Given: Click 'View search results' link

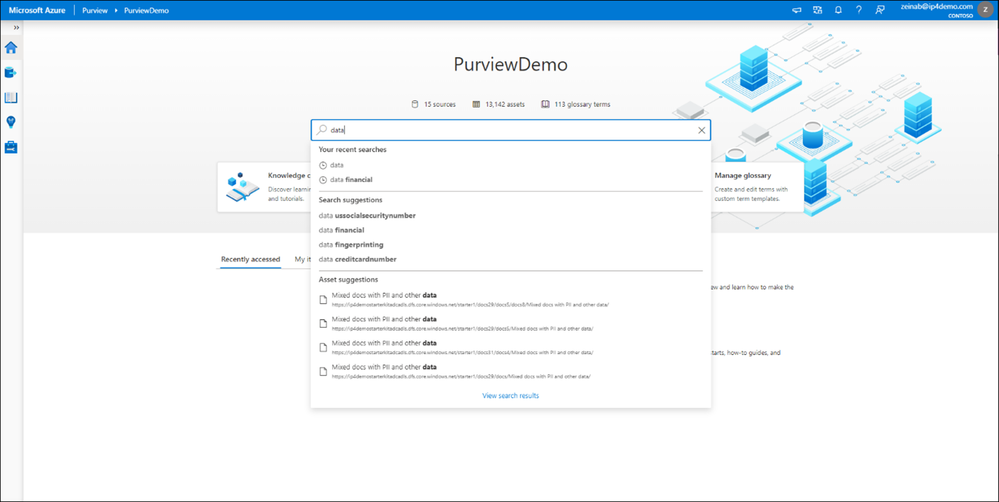Looking at the screenshot, I should pyautogui.click(x=510, y=396).
